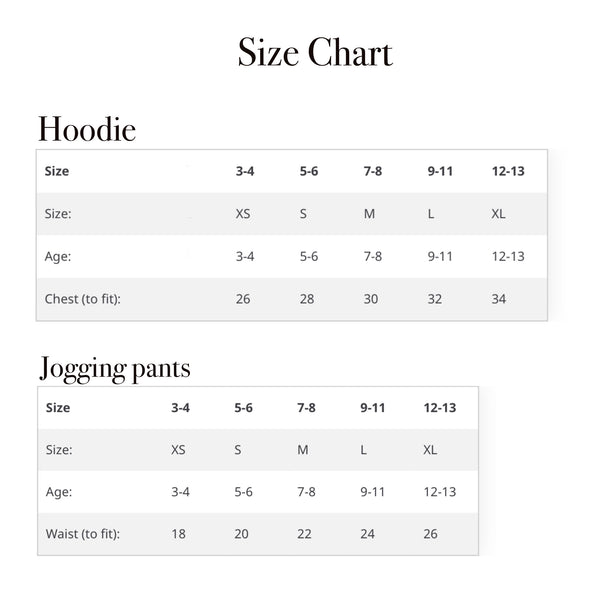The image size is (600, 600).
Task: Click Hoodie chest measurement 34
Action: pyautogui.click(x=499, y=299)
